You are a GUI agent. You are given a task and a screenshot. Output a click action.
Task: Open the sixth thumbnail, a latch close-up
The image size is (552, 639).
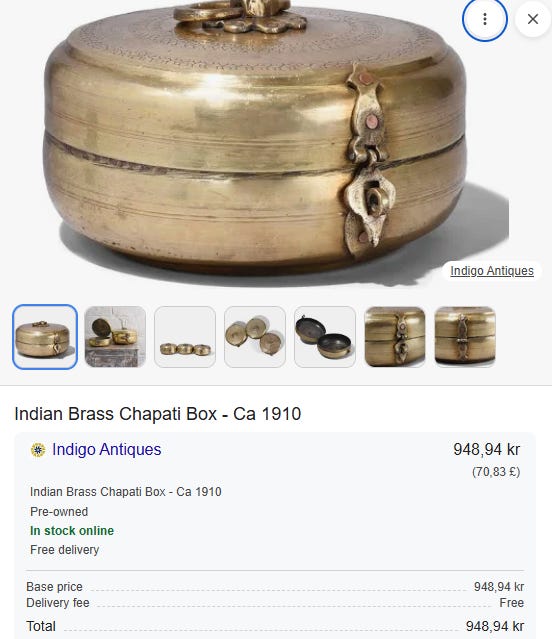[x=395, y=337]
